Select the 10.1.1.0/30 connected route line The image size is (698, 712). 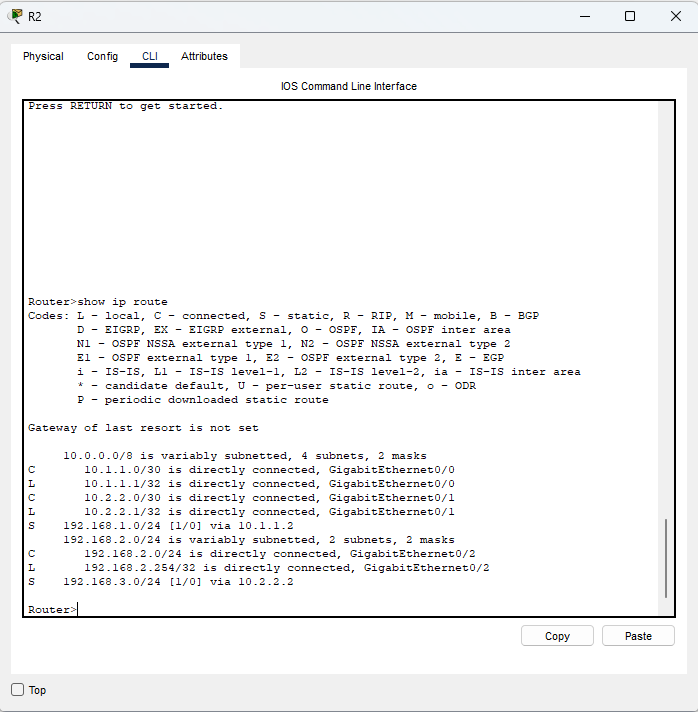[241, 470]
